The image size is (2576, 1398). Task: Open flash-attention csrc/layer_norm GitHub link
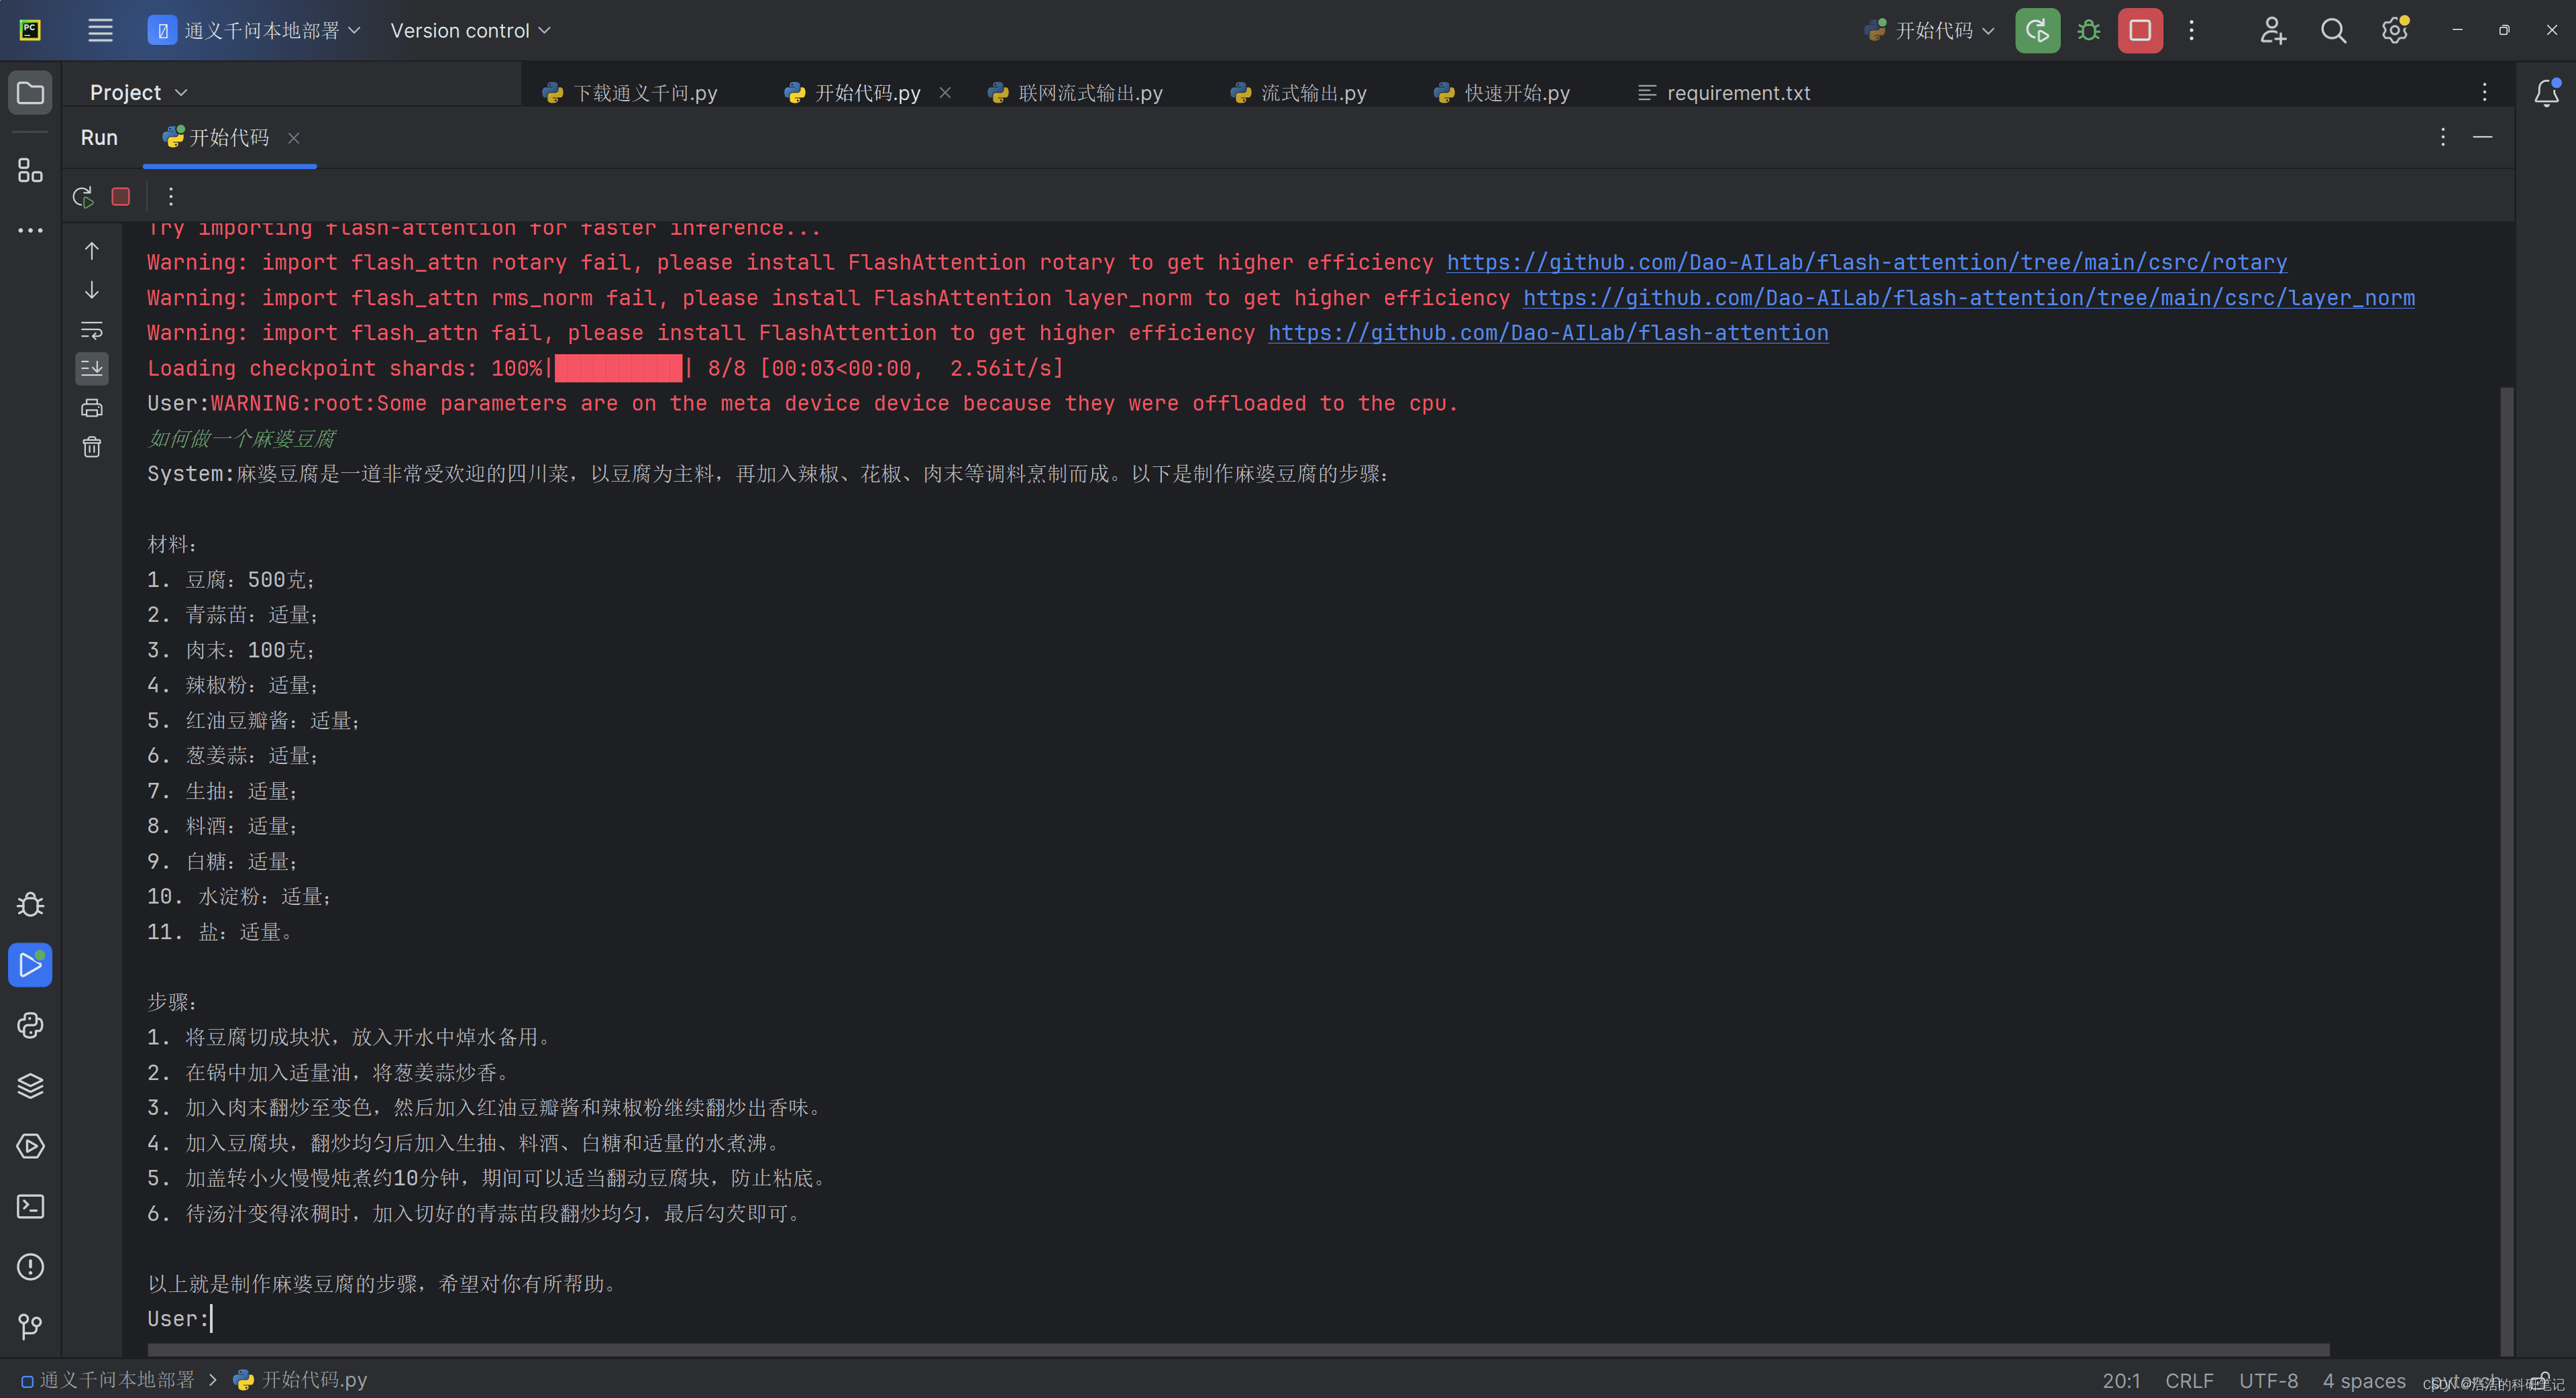[x=1969, y=298]
